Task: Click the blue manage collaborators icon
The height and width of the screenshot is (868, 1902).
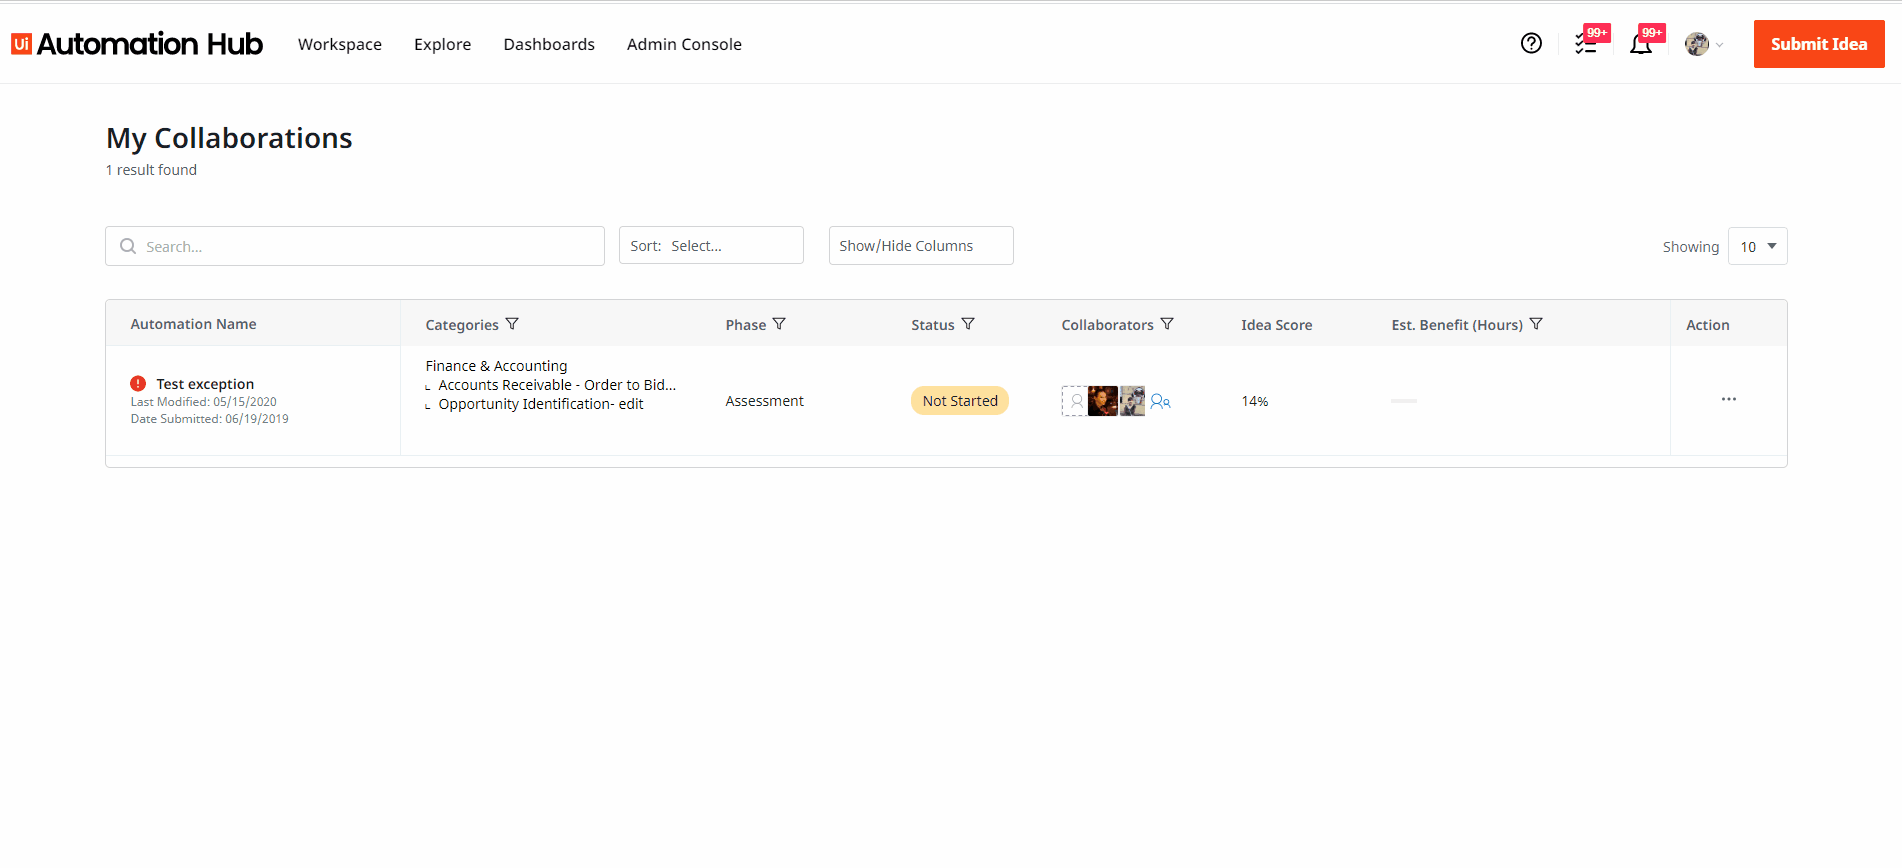Action: (1160, 401)
